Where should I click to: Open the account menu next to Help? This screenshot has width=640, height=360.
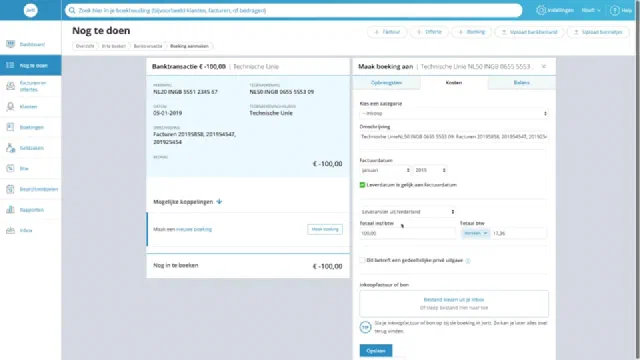tap(591, 10)
